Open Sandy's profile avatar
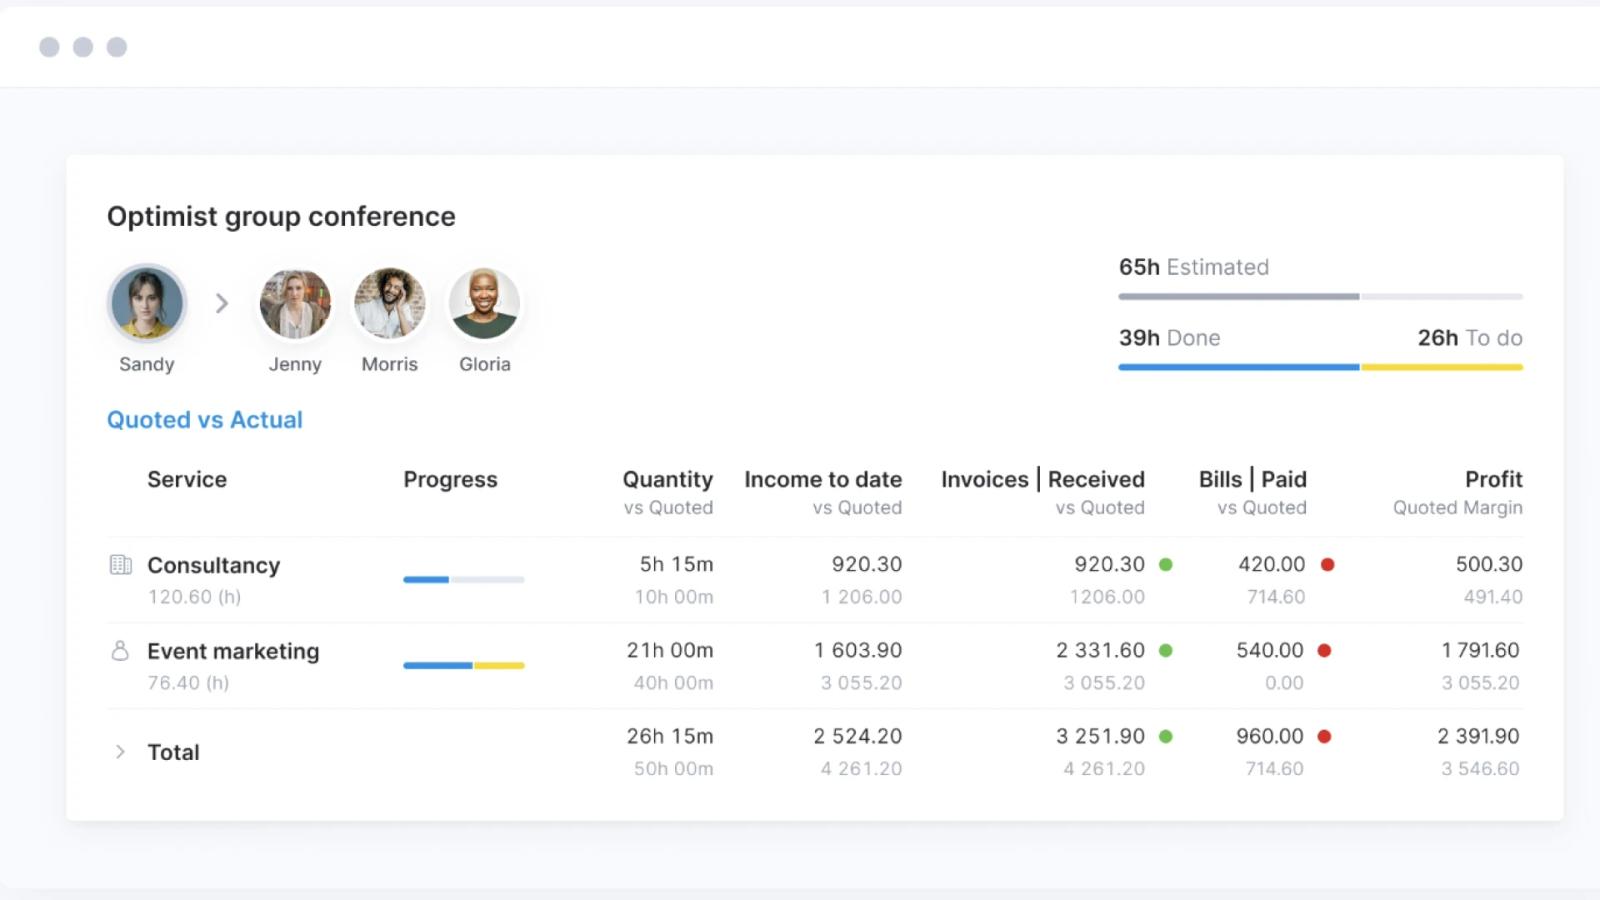1600x900 pixels. (147, 303)
